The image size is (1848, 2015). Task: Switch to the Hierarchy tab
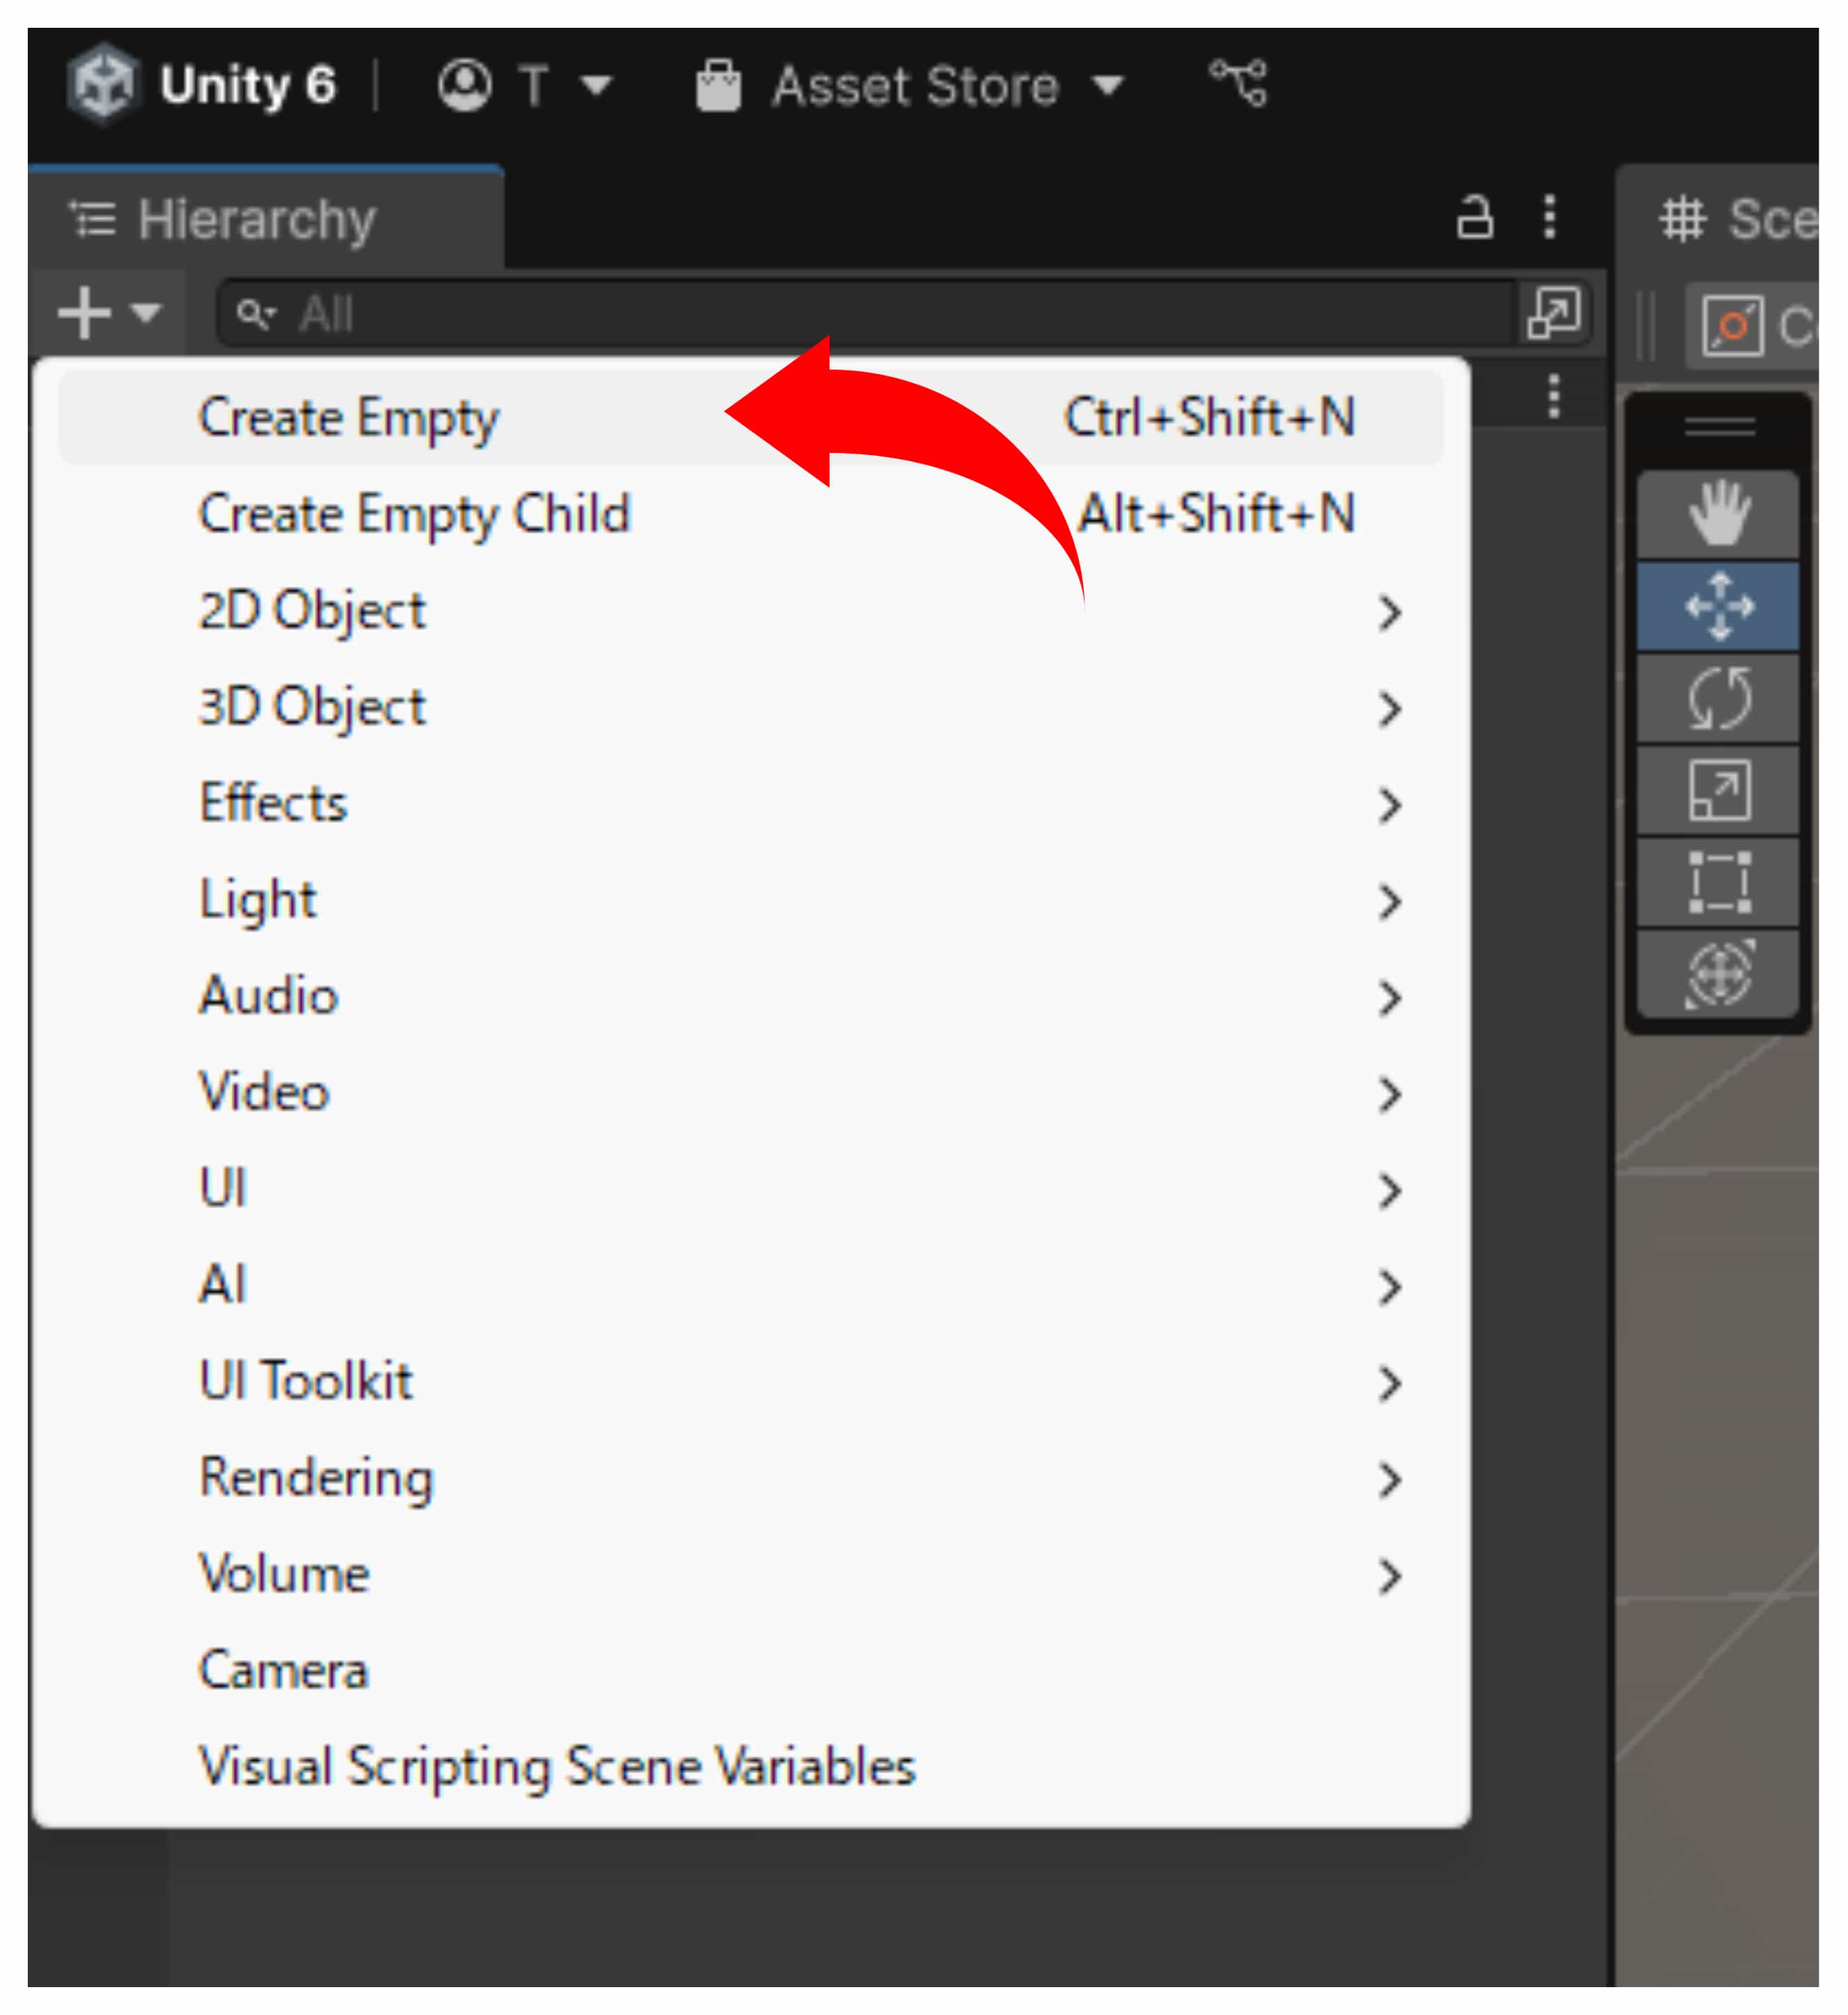tap(256, 219)
